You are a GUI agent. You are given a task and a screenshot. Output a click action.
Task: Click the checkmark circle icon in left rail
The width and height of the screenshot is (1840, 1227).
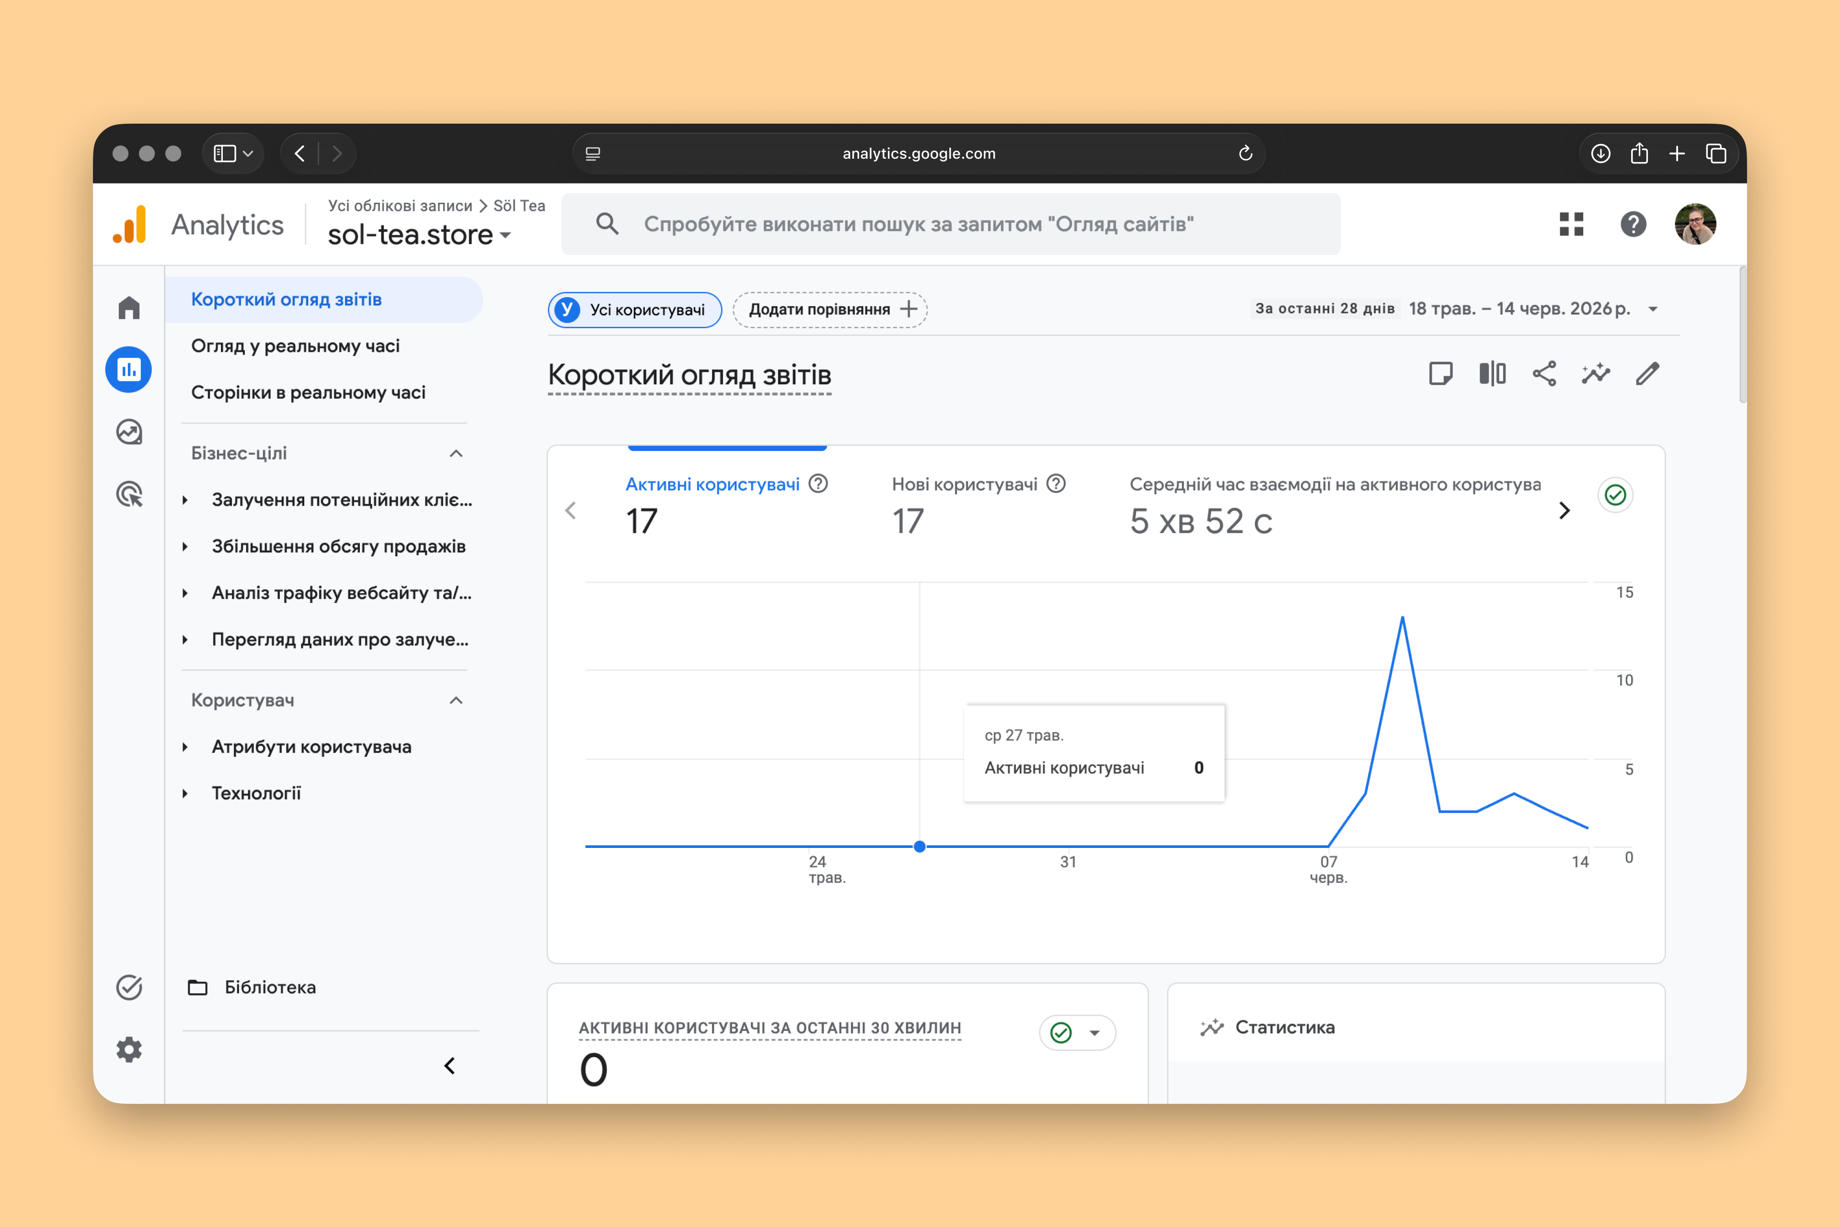pyautogui.click(x=129, y=987)
